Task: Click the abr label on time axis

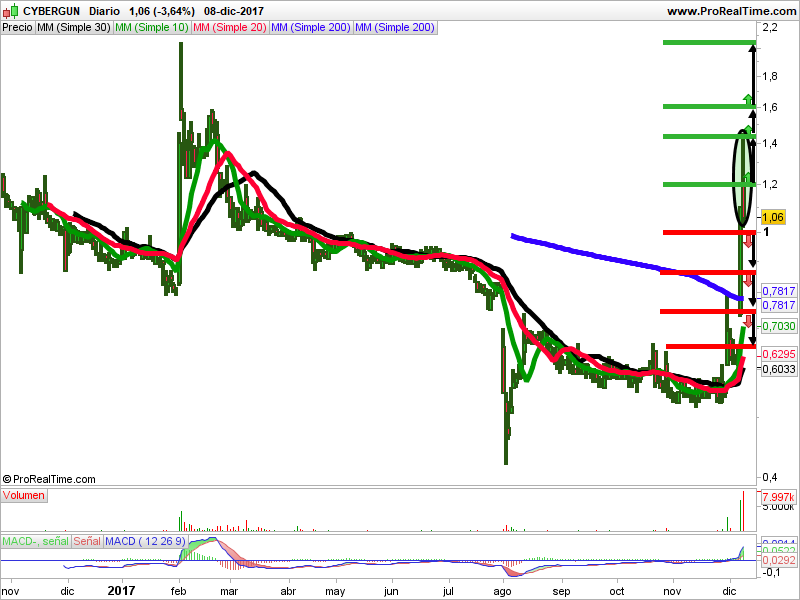Action: coord(288,591)
